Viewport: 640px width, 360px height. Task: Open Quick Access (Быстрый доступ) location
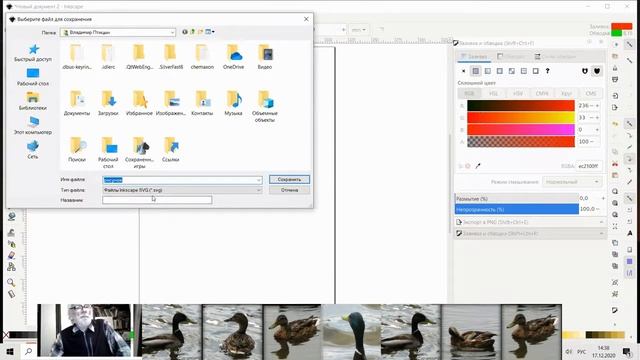coord(33,53)
